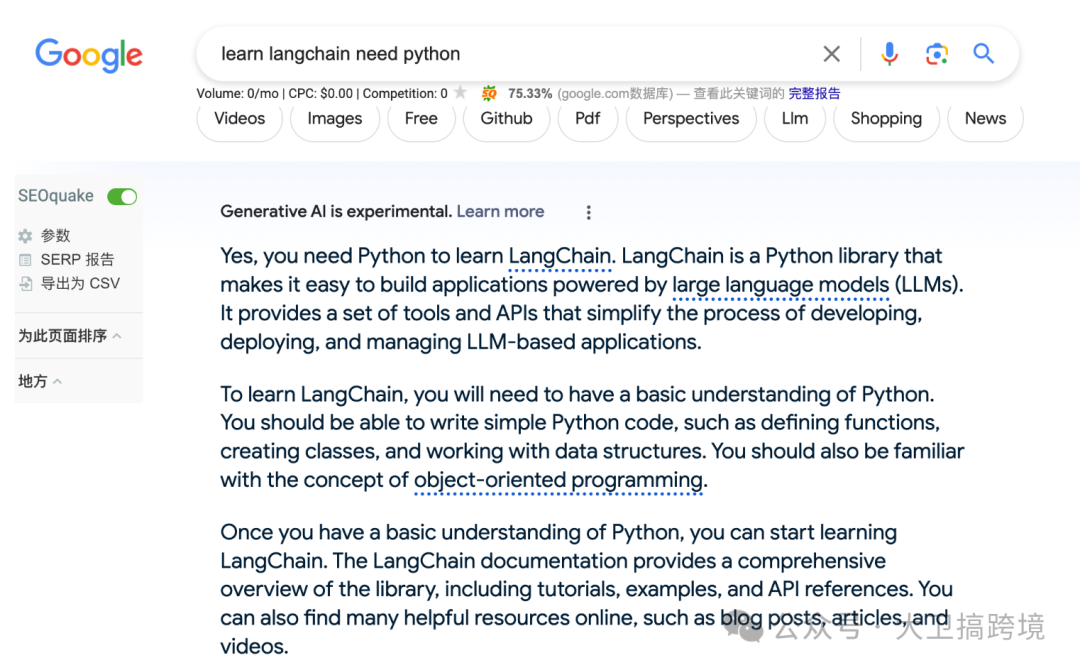The image size is (1080, 670).
Task: Submit search with the magnifying glass icon
Action: pos(984,54)
